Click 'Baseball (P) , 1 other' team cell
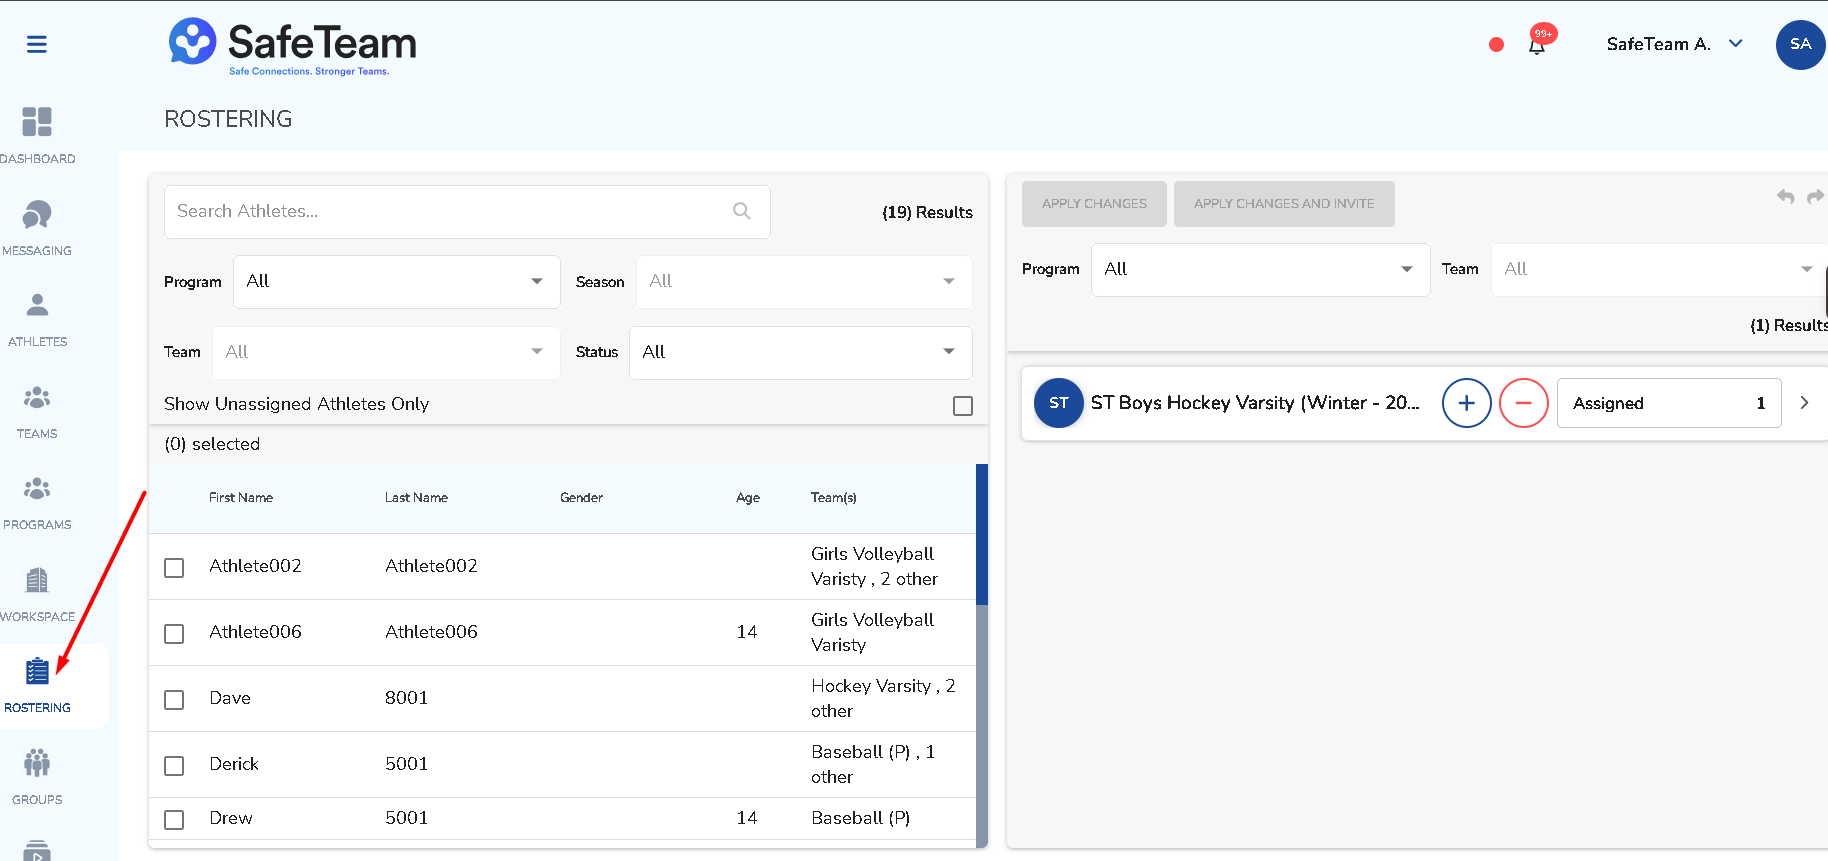This screenshot has width=1828, height=861. [873, 764]
